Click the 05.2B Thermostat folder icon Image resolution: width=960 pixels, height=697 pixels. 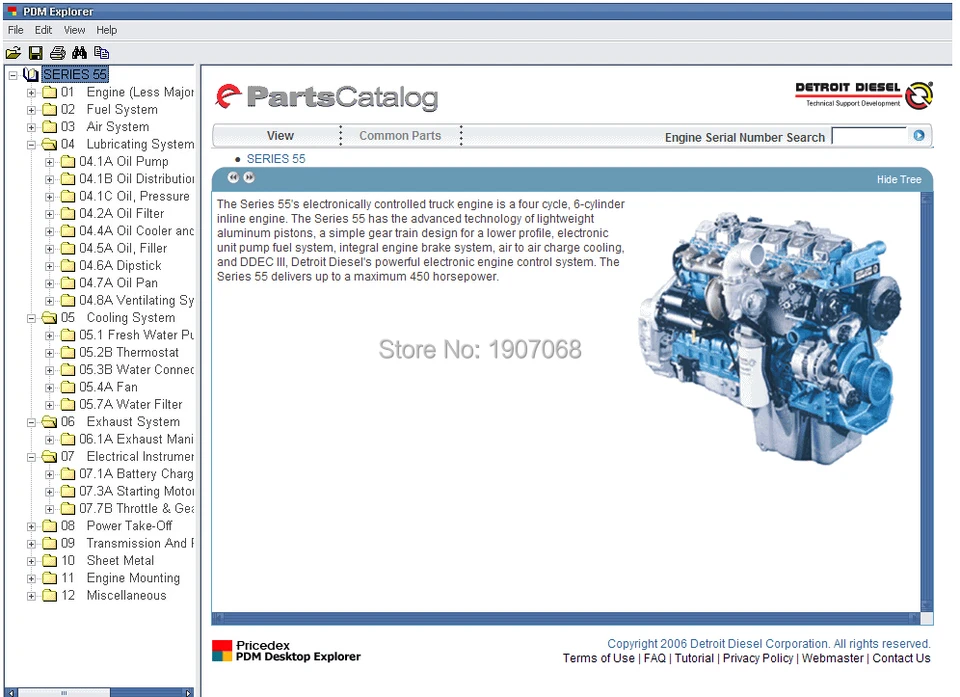coord(68,353)
